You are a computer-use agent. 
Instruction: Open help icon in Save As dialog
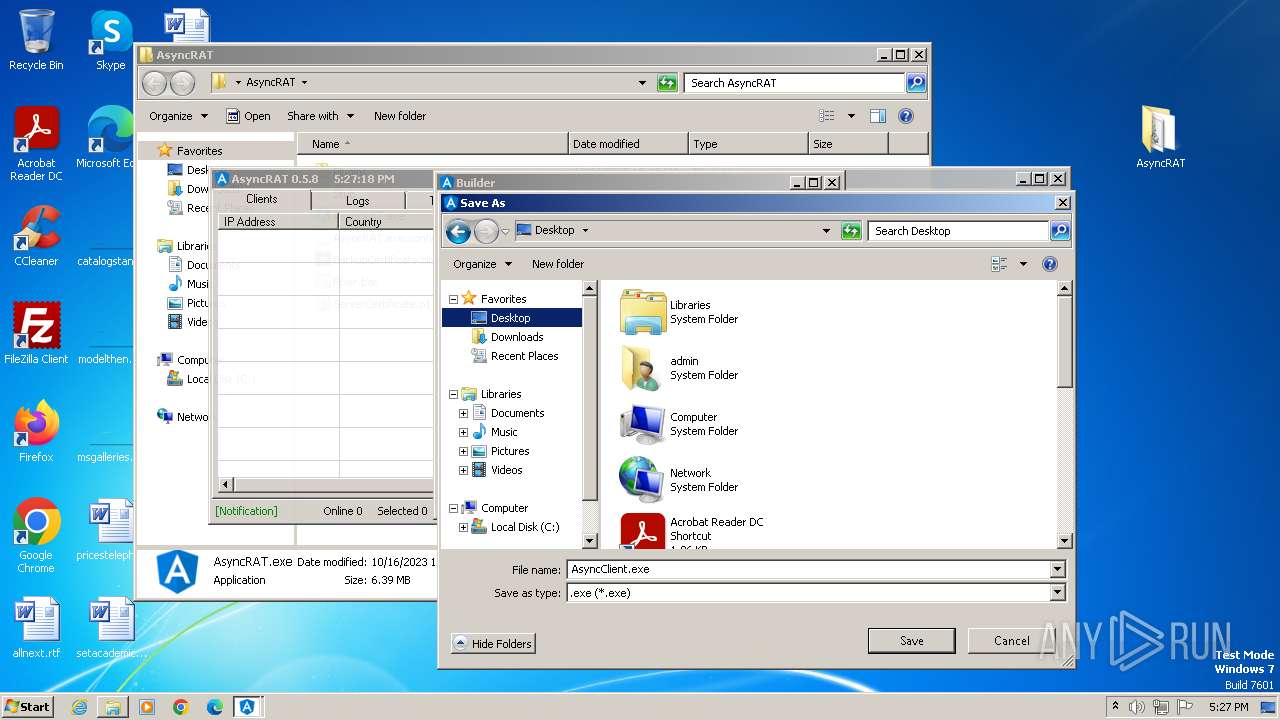tap(1050, 264)
